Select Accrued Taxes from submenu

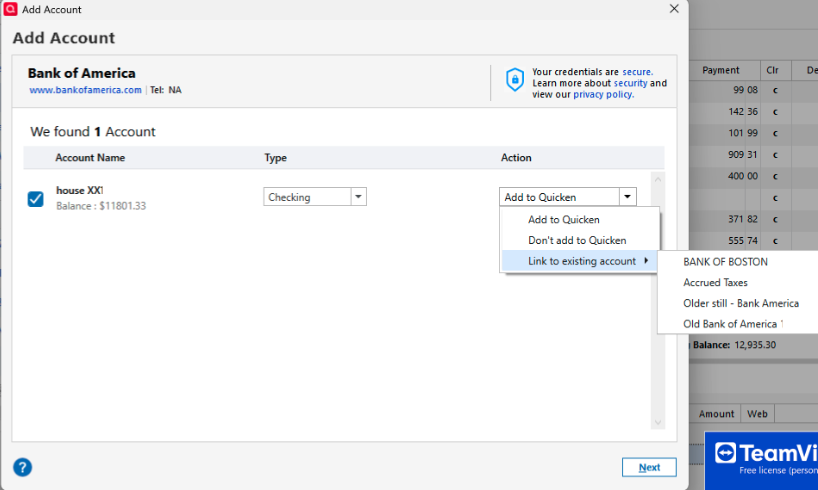click(715, 283)
